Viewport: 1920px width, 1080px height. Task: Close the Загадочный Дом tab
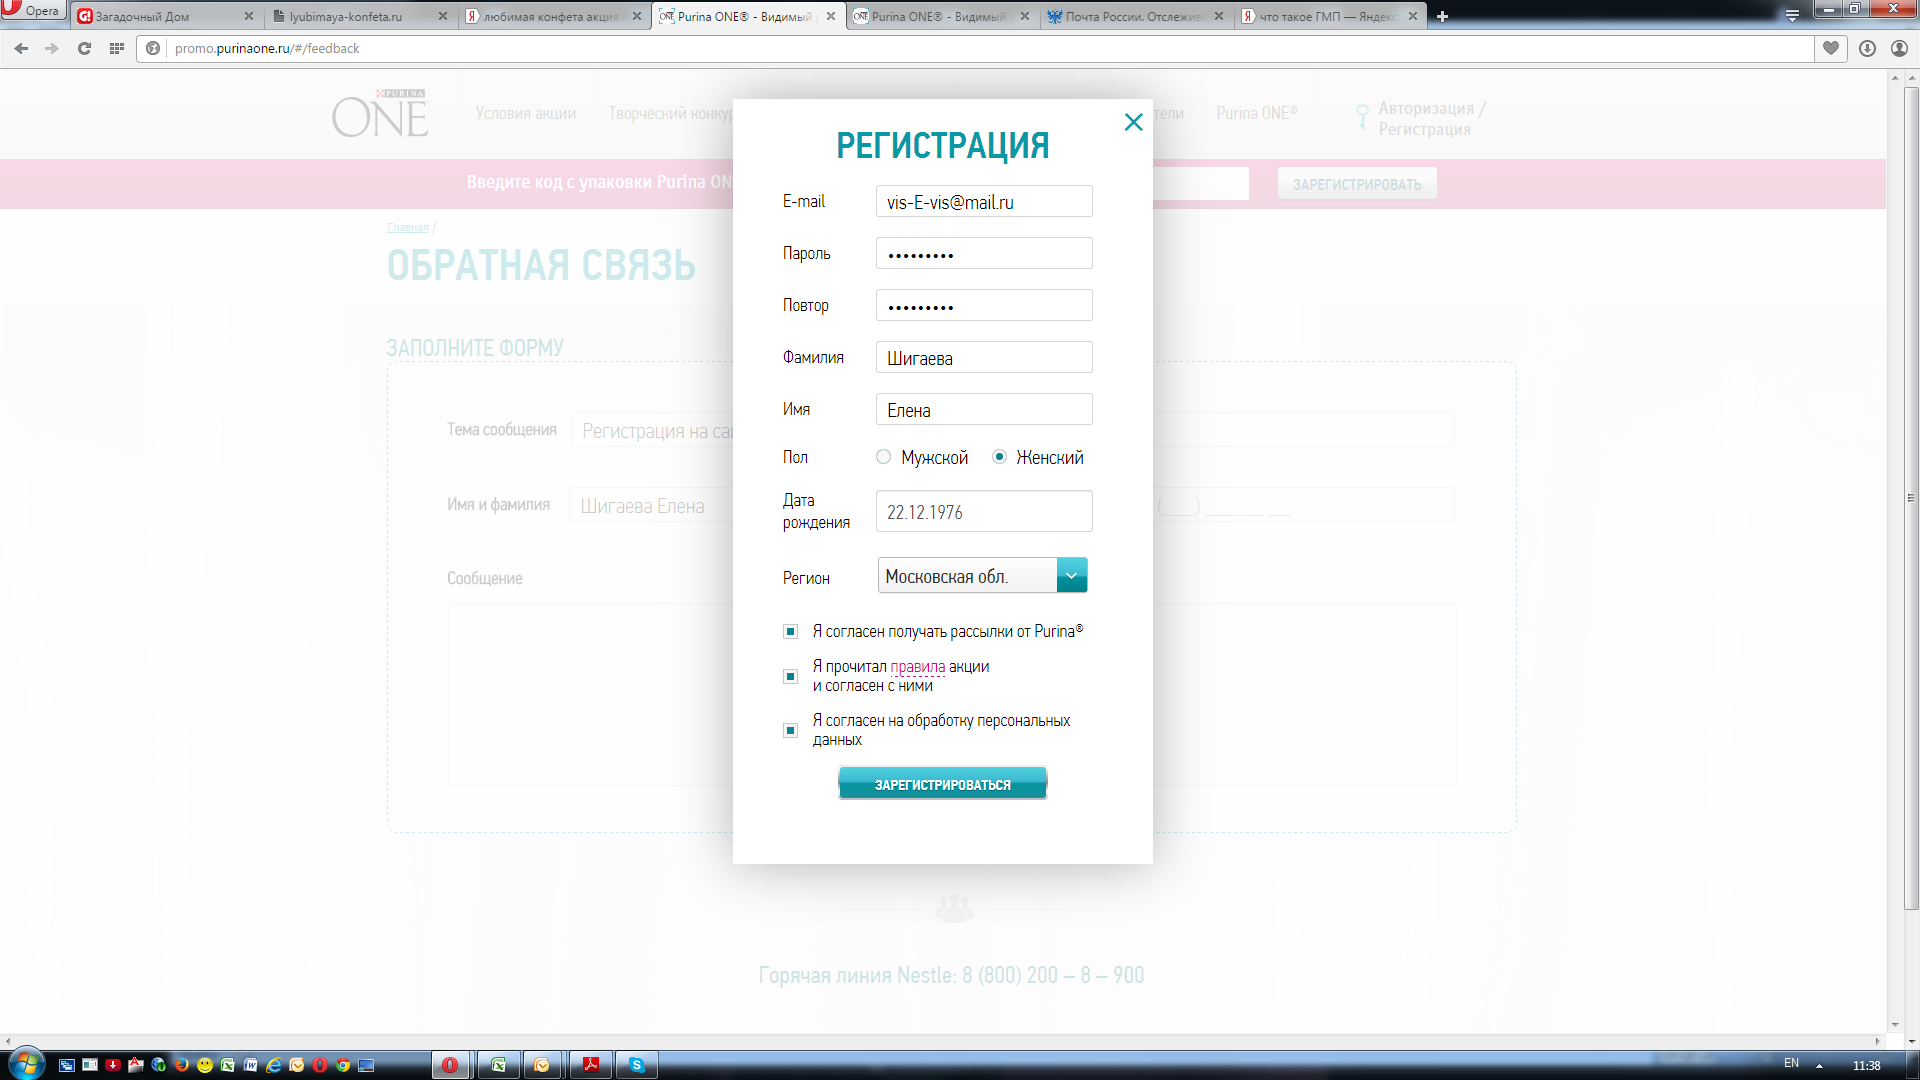coord(249,16)
